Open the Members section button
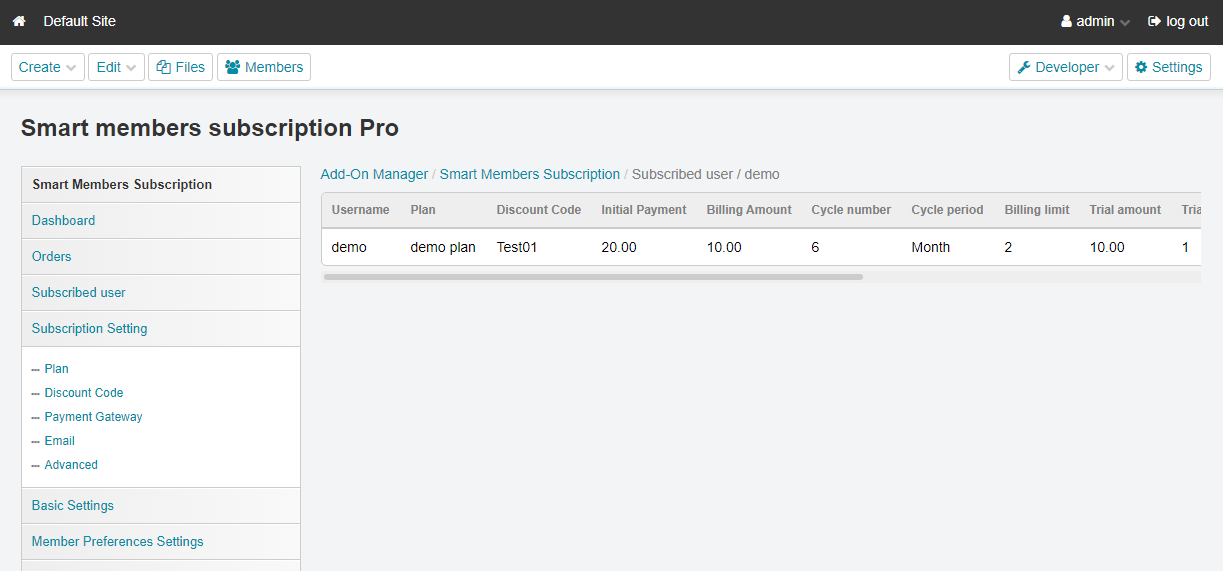This screenshot has height=571, width=1223. (264, 67)
